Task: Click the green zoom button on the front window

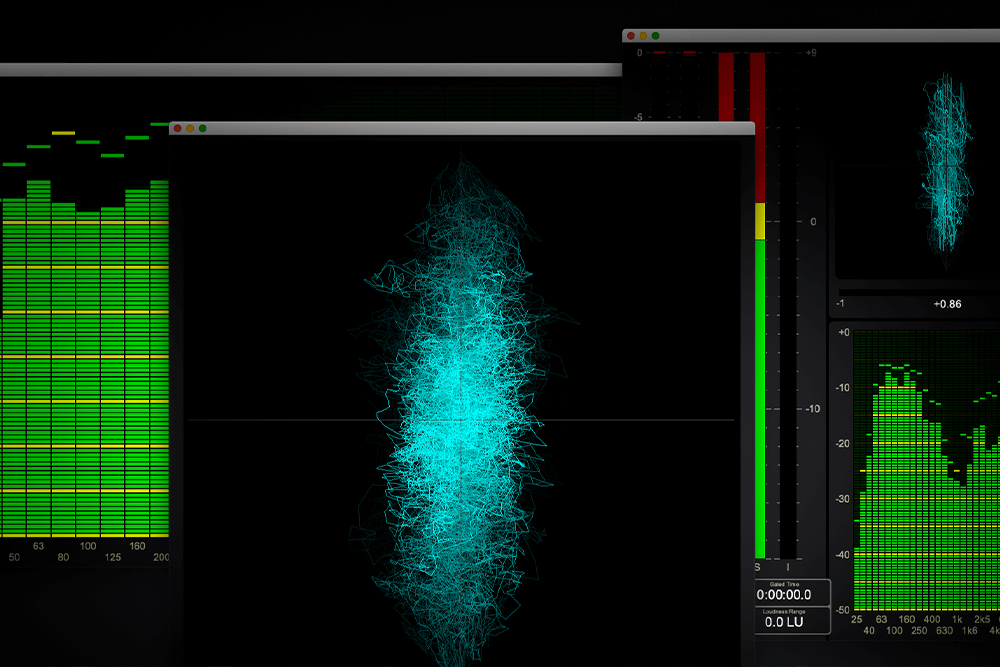Action: [202, 128]
